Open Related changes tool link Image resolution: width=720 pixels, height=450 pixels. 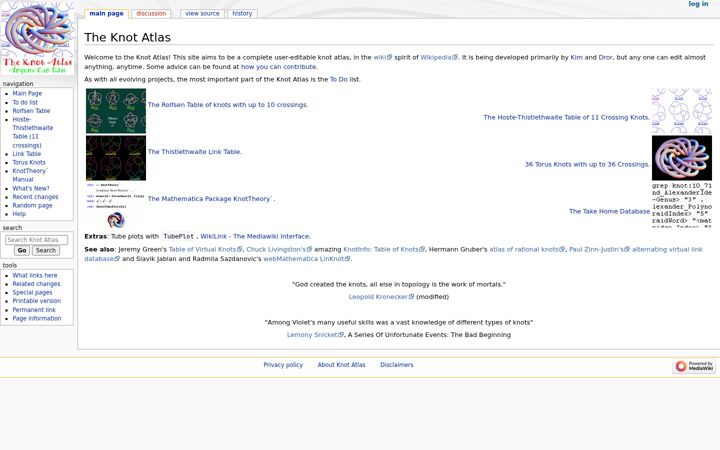pyautogui.click(x=36, y=284)
